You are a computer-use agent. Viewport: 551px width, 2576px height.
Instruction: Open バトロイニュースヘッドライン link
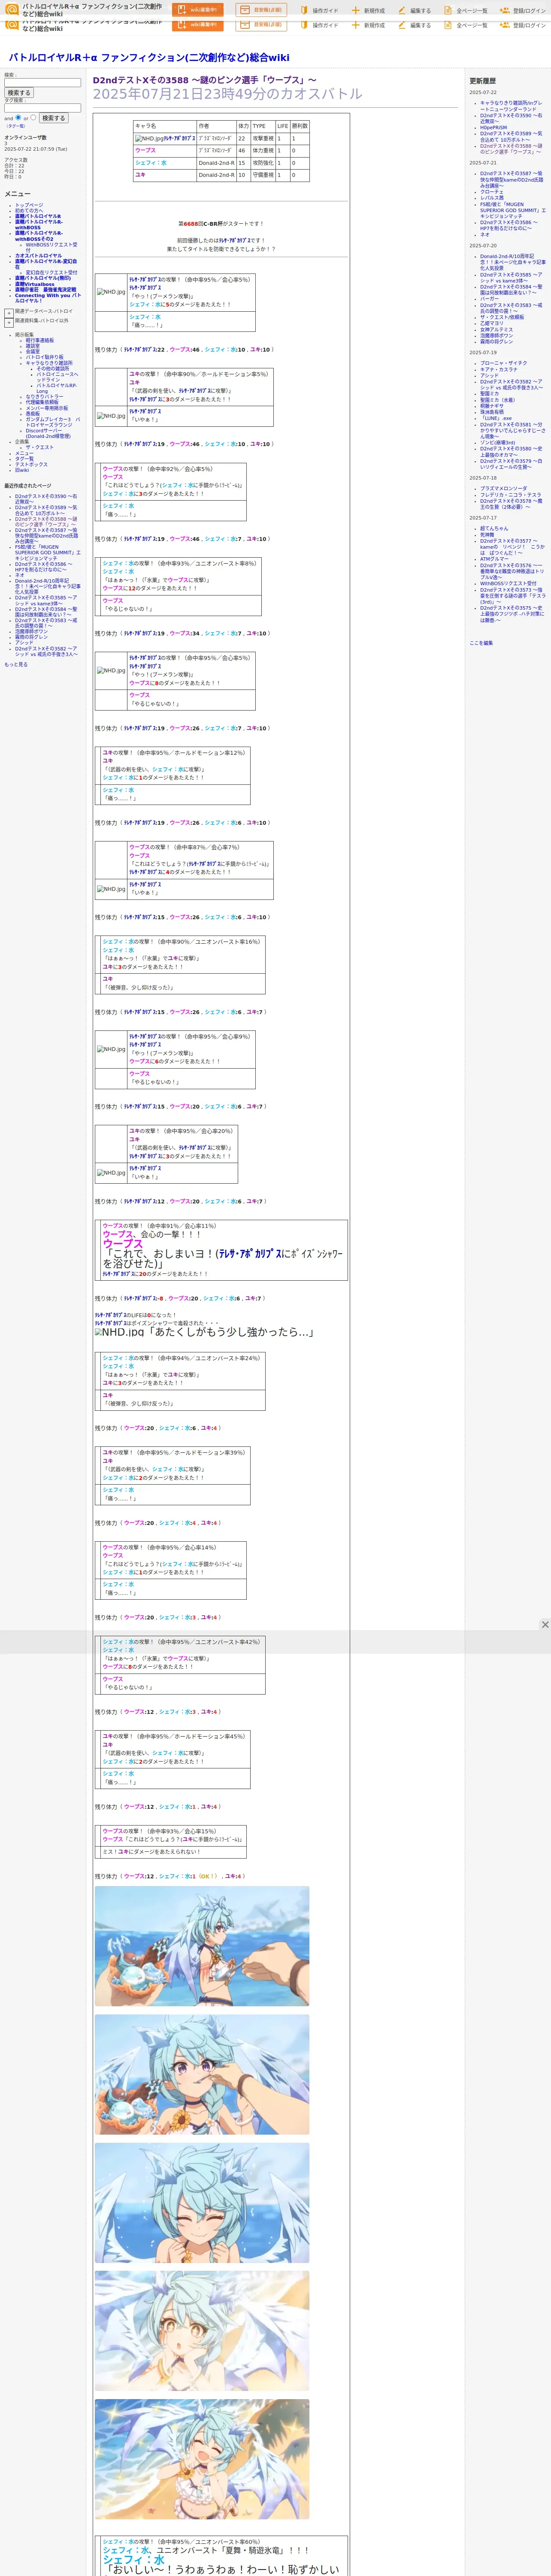coord(57,377)
